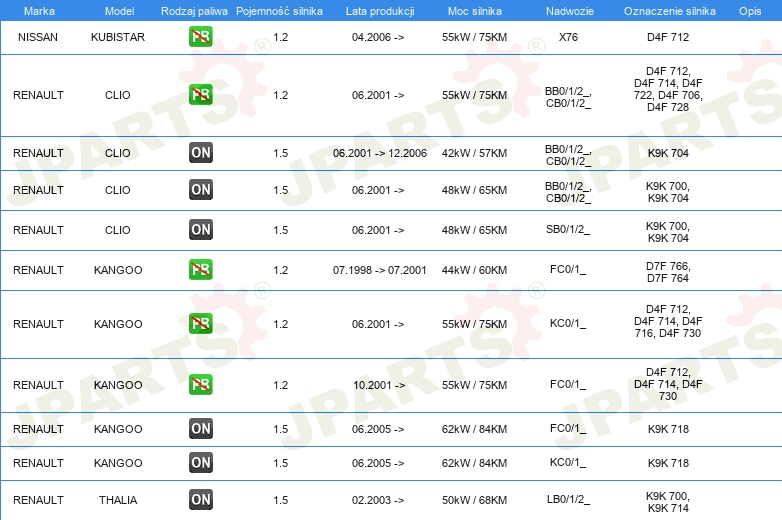The width and height of the screenshot is (782, 520).
Task: Select the KUBISTAR model cell
Action: coord(118,37)
